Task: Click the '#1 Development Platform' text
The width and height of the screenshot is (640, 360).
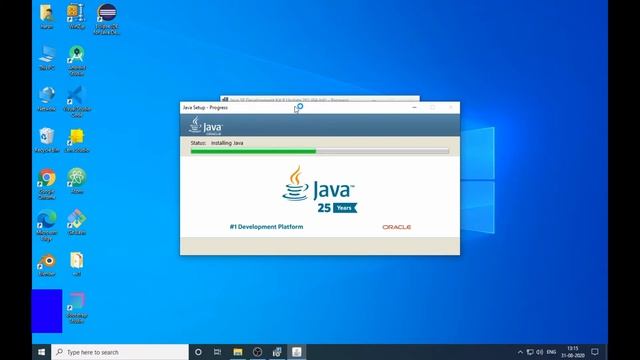Action: [x=266, y=227]
